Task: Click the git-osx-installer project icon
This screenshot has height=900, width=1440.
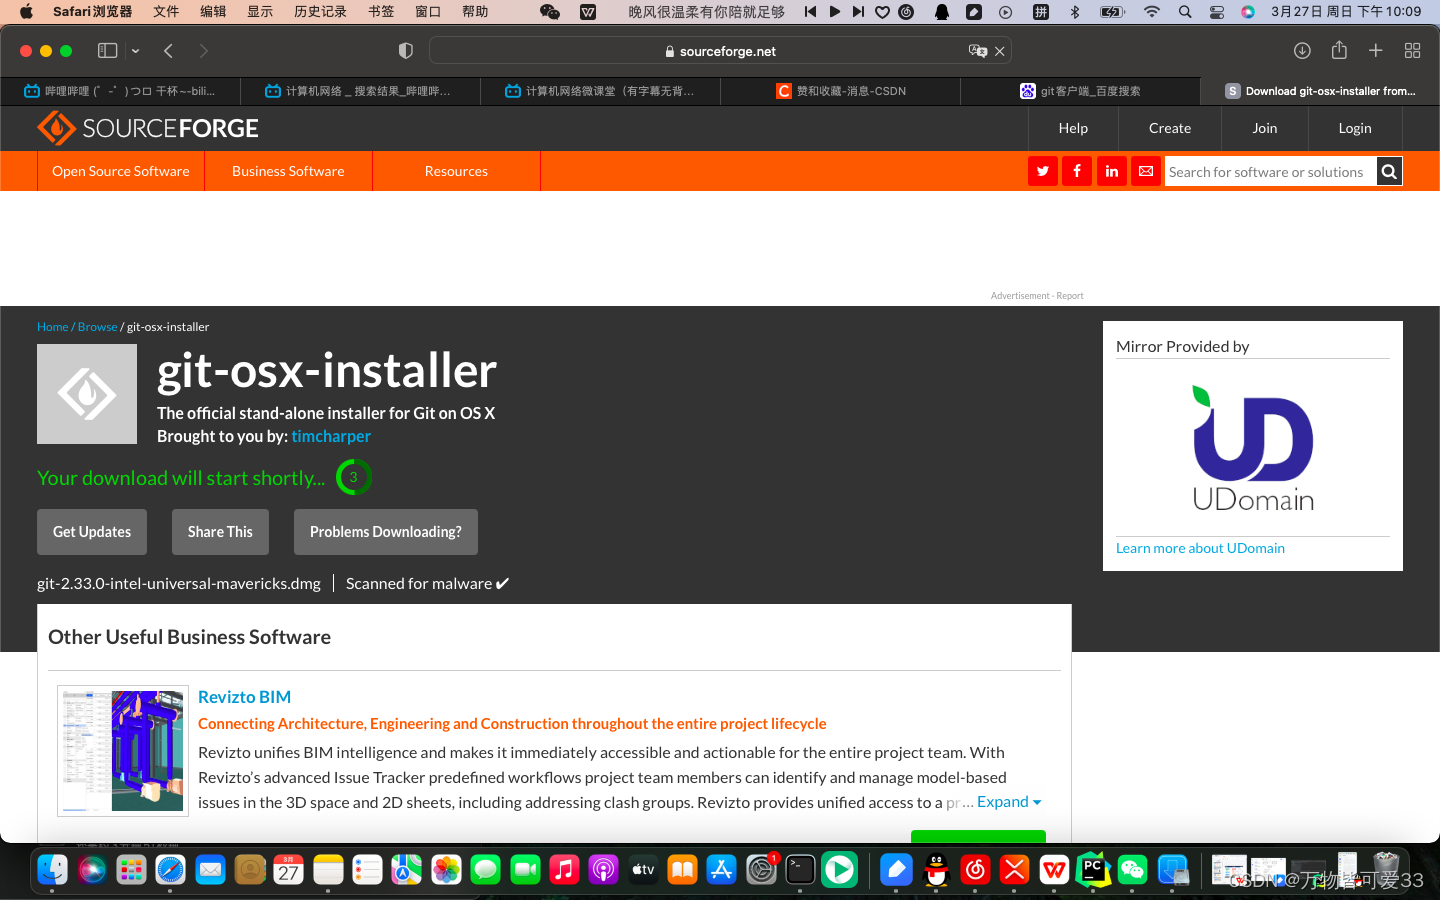Action: [x=87, y=394]
